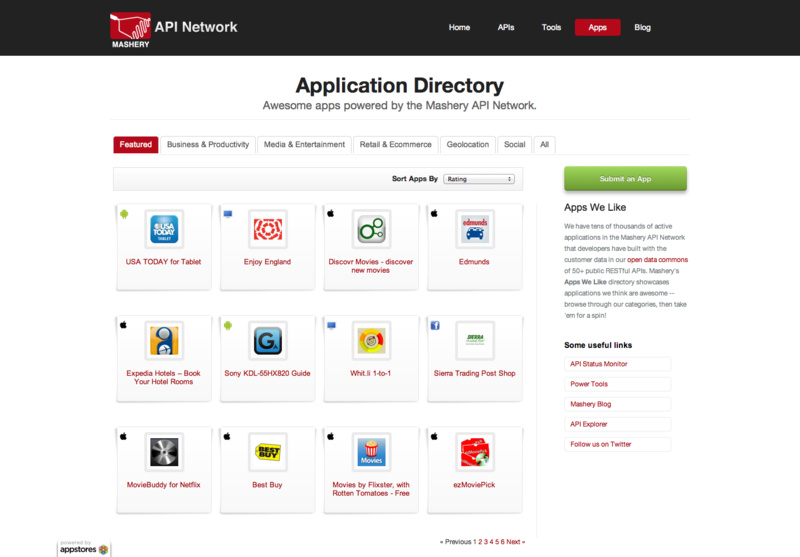Switch to the All tab
This screenshot has width=800, height=557.
click(544, 145)
